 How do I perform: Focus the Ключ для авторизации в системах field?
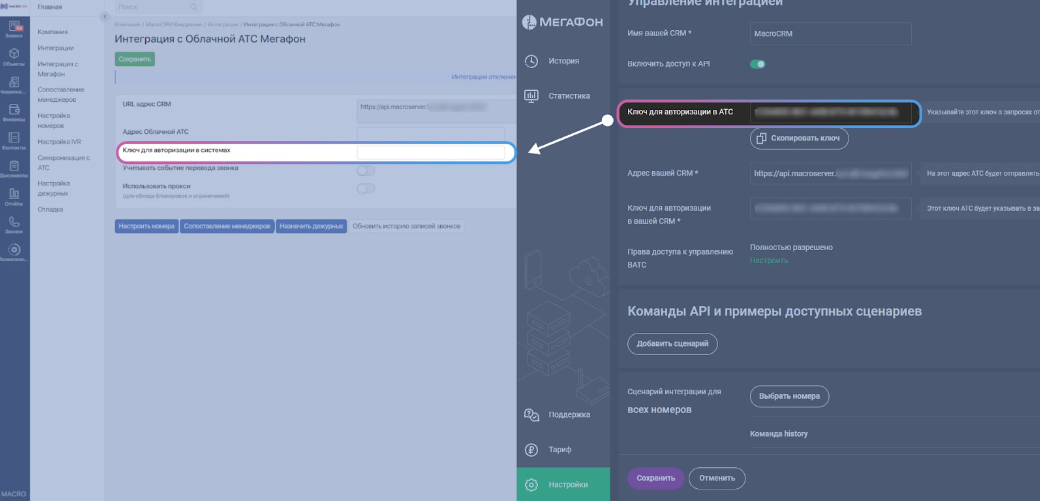tap(434, 153)
